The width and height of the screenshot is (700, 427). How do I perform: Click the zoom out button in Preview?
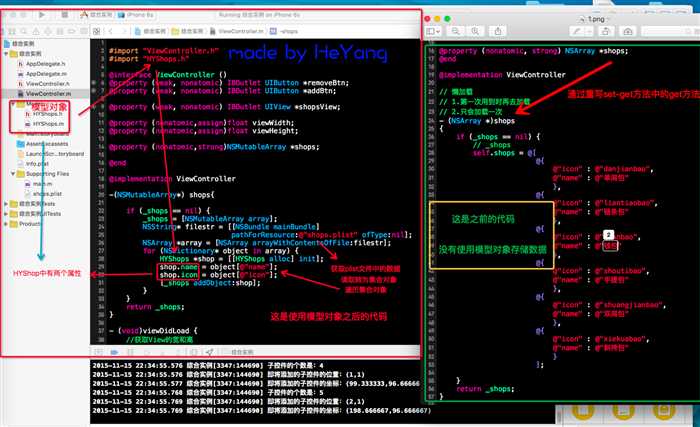pos(455,31)
